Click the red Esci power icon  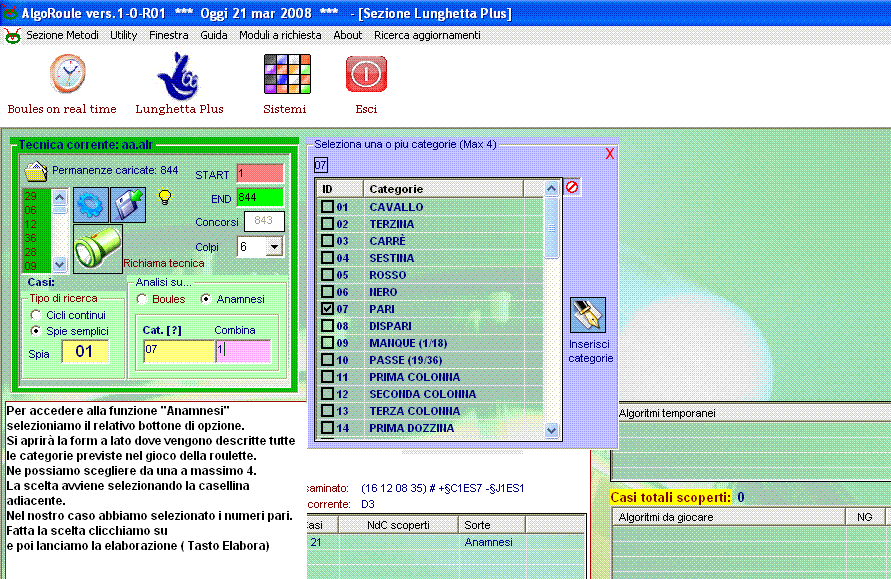366,74
